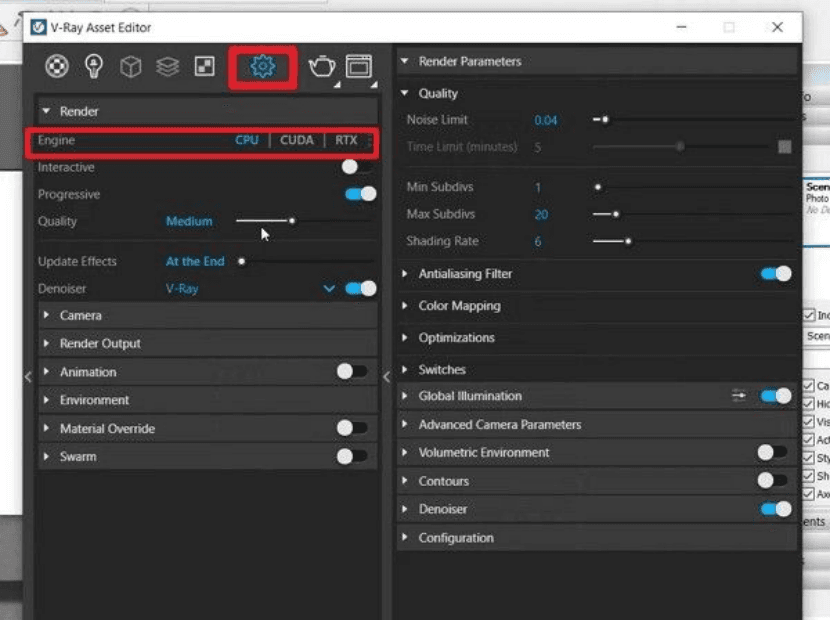Expand the Contours section
Image resolution: width=830 pixels, height=620 pixels.
405,481
